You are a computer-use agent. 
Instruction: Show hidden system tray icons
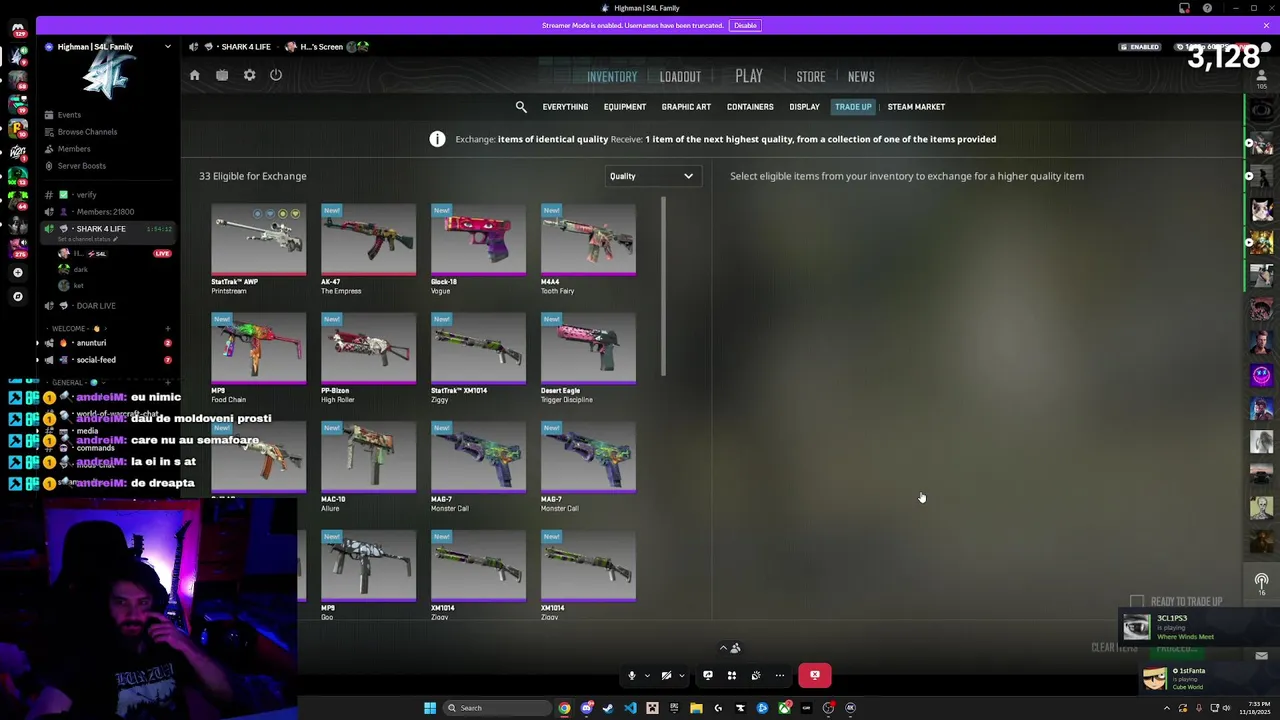[1167, 708]
